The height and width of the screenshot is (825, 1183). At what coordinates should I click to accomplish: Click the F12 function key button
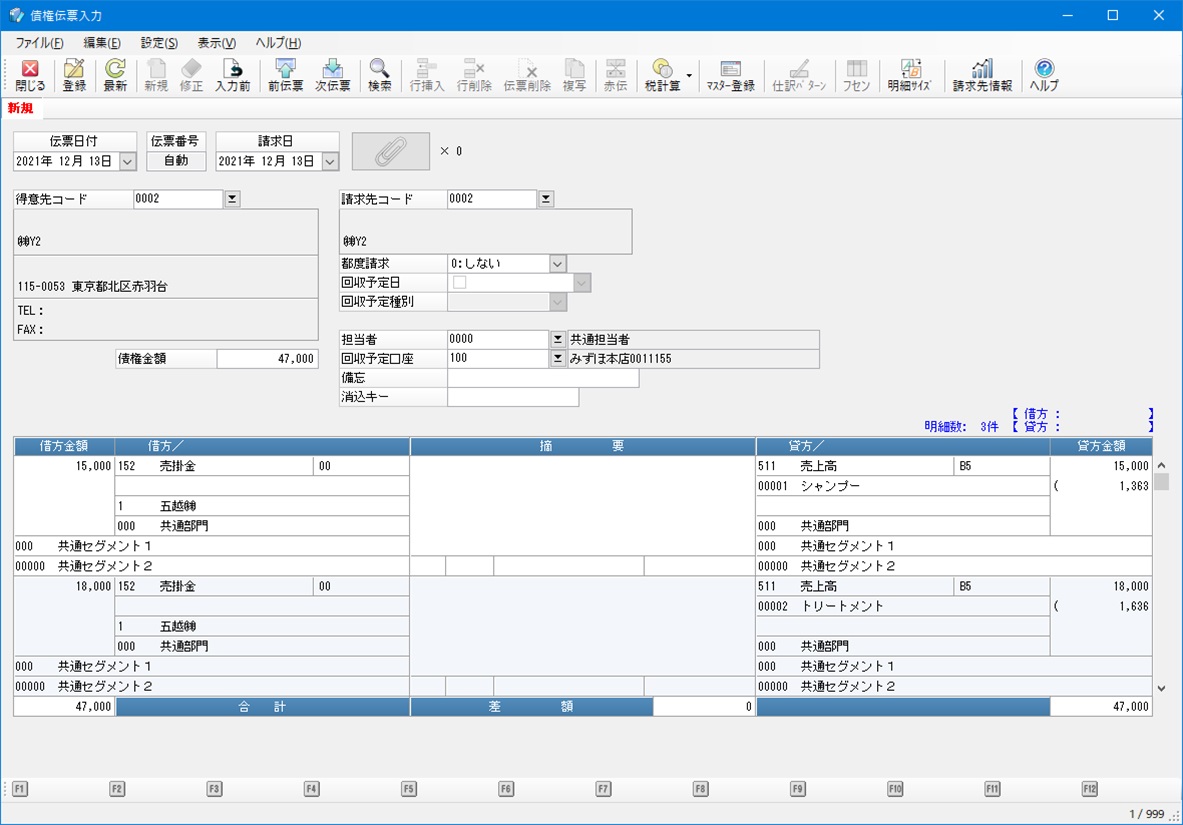(1089, 789)
